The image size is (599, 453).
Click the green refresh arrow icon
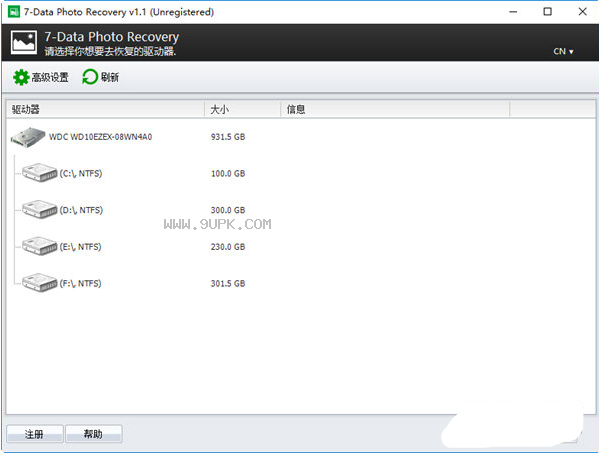[x=90, y=77]
